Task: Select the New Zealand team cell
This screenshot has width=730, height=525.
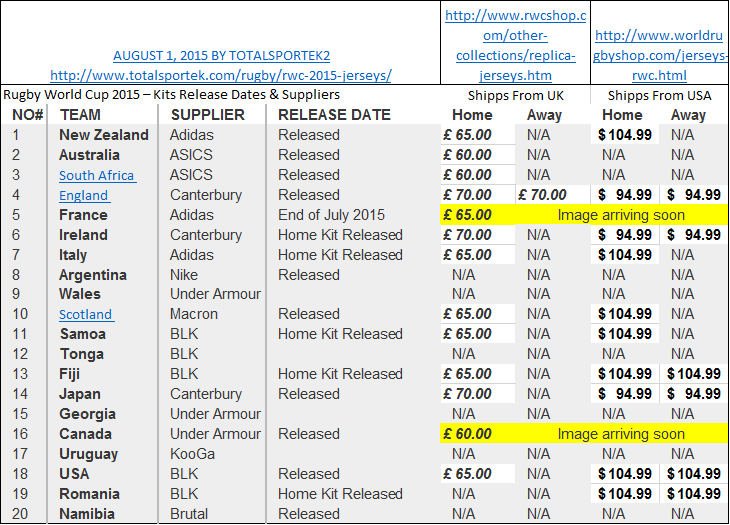Action: 103,135
